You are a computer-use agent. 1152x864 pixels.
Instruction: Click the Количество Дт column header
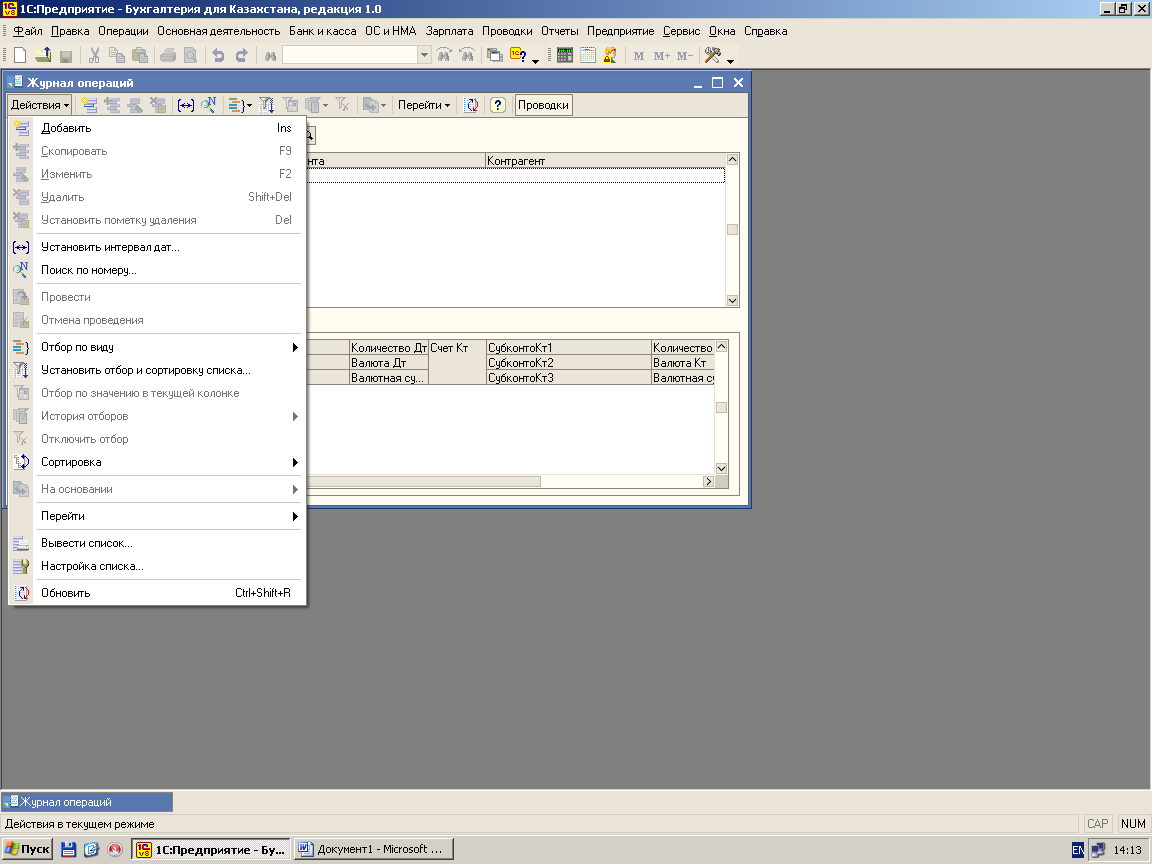389,348
